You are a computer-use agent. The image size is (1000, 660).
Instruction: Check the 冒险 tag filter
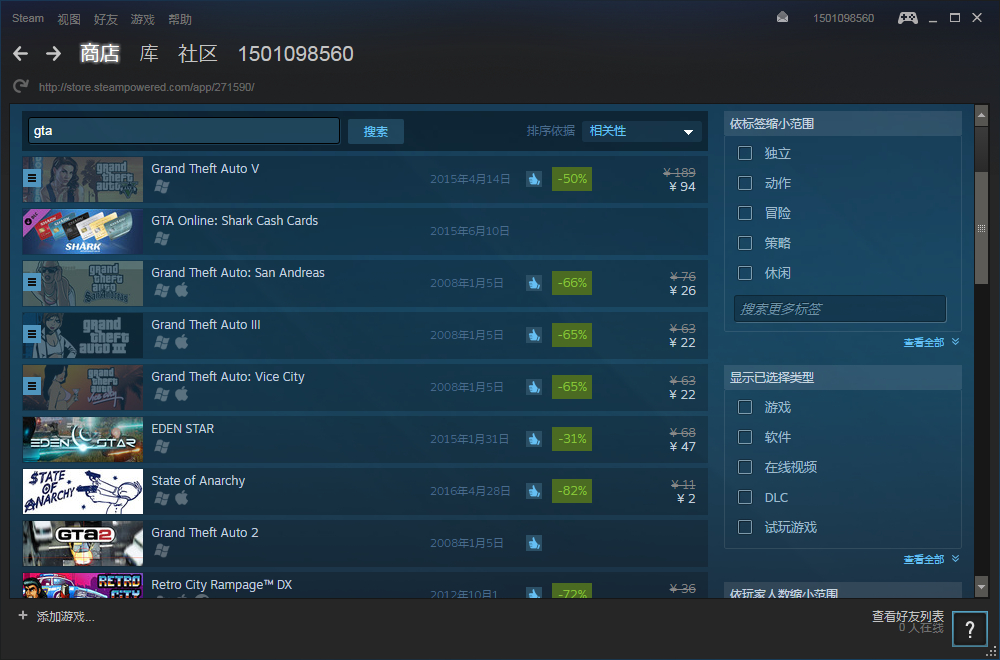[x=745, y=213]
